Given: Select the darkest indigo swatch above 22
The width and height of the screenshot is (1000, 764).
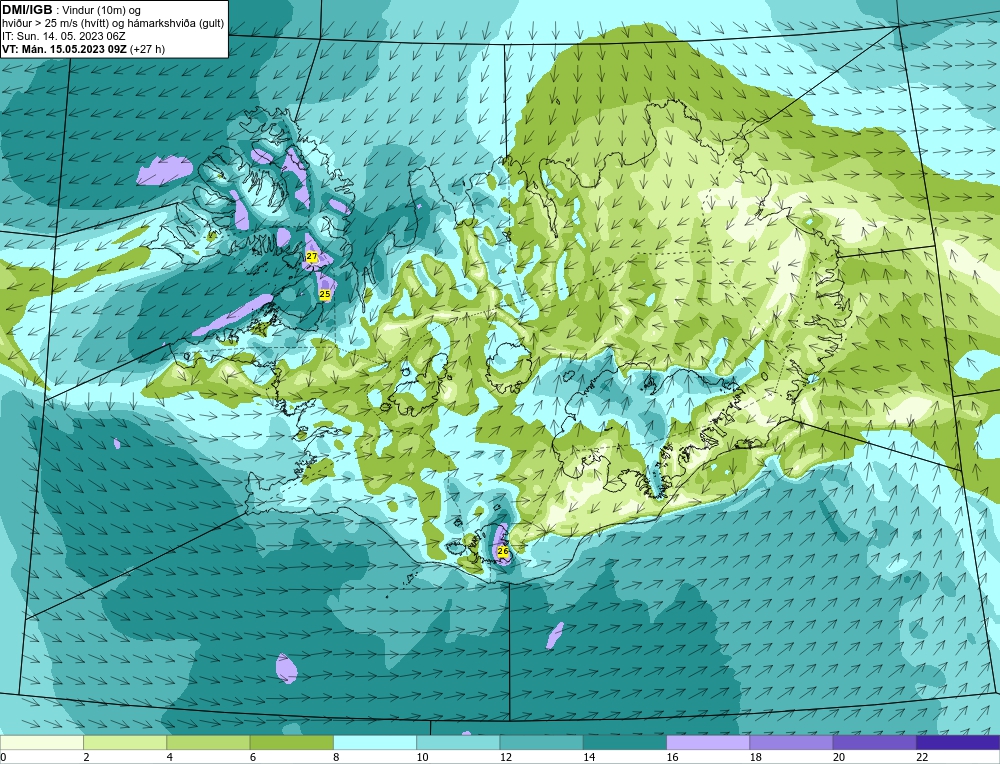Looking at the screenshot, I should pyautogui.click(x=958, y=743).
